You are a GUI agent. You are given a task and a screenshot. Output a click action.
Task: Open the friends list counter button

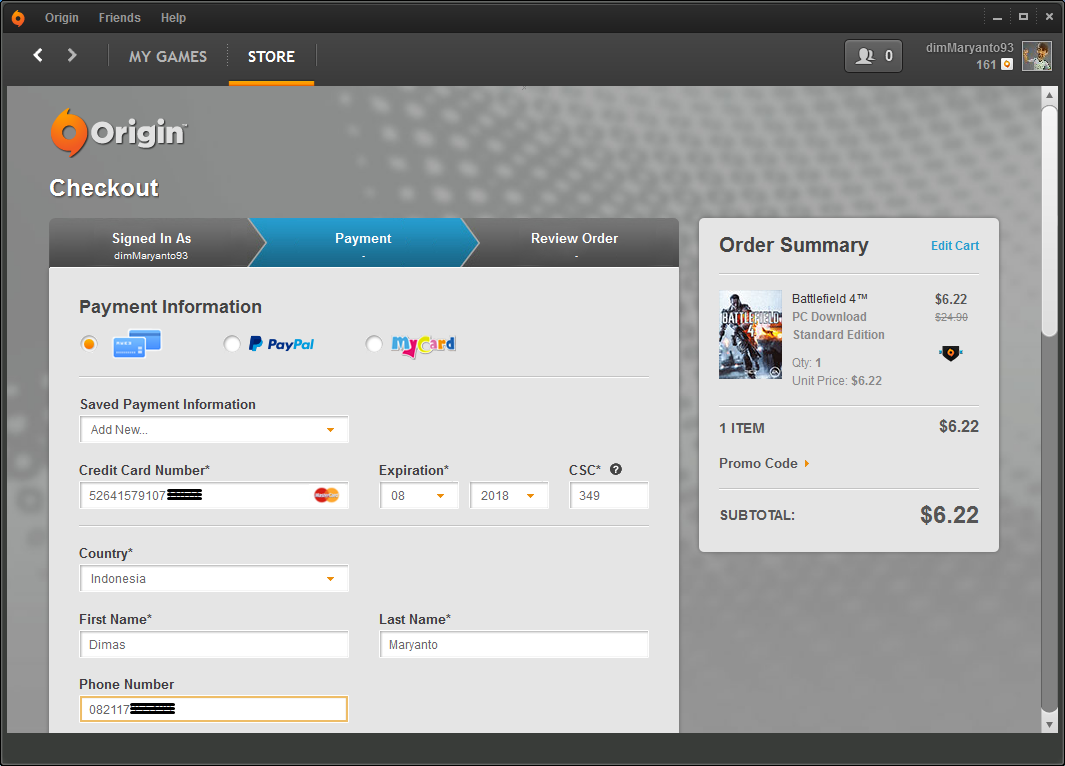pyautogui.click(x=873, y=56)
